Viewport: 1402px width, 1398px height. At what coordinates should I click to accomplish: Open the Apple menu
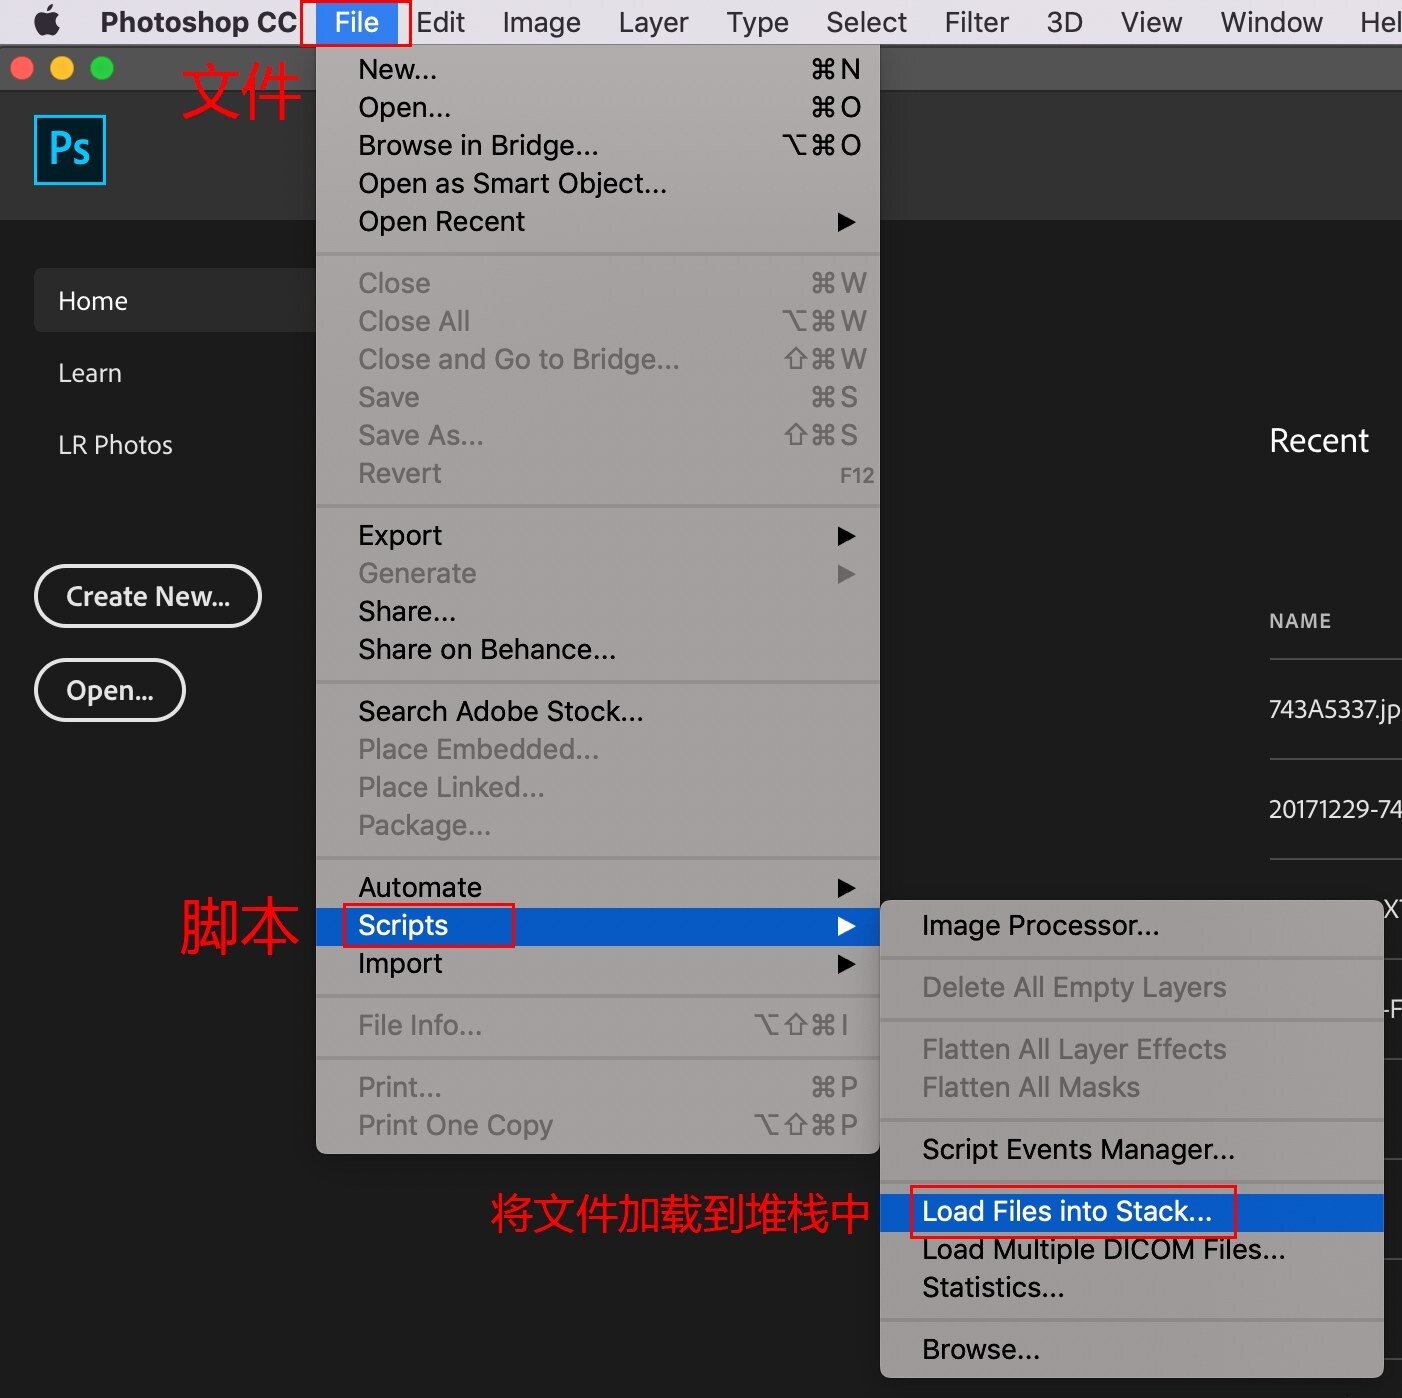coord(47,21)
